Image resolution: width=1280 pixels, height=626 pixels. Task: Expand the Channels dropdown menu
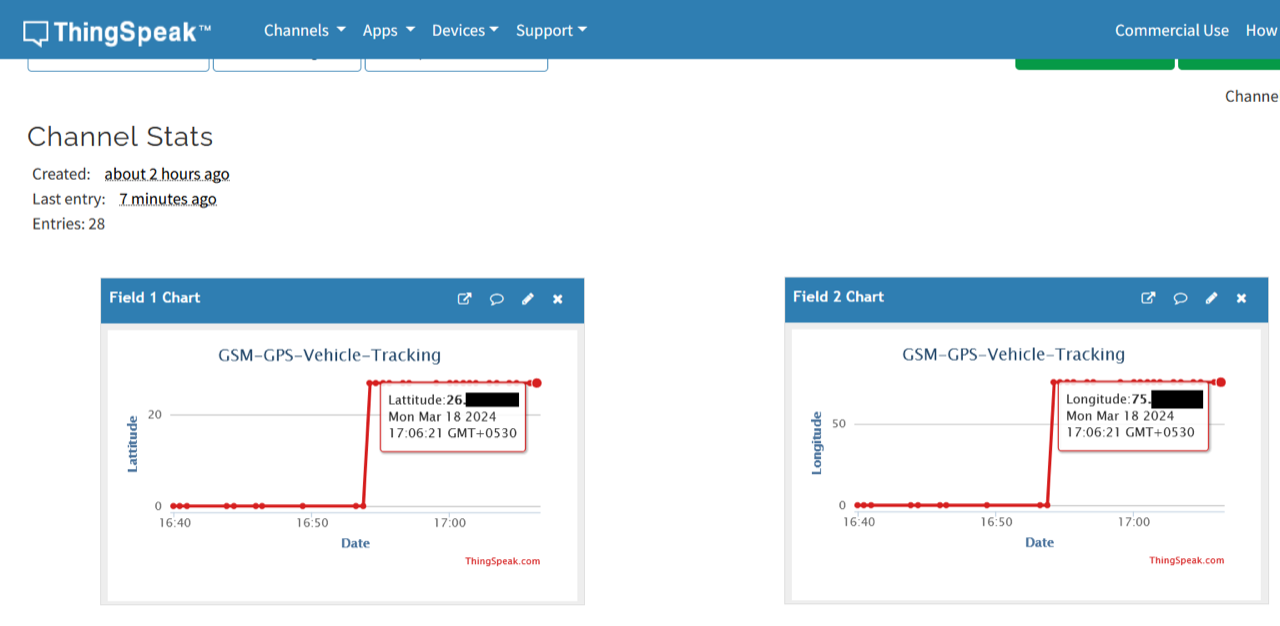coord(305,30)
